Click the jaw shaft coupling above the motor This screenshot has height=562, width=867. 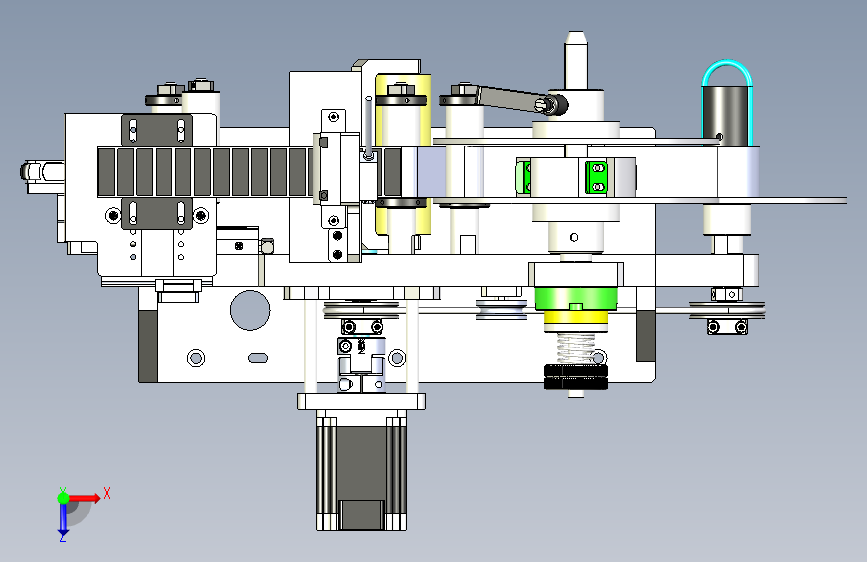click(362, 365)
